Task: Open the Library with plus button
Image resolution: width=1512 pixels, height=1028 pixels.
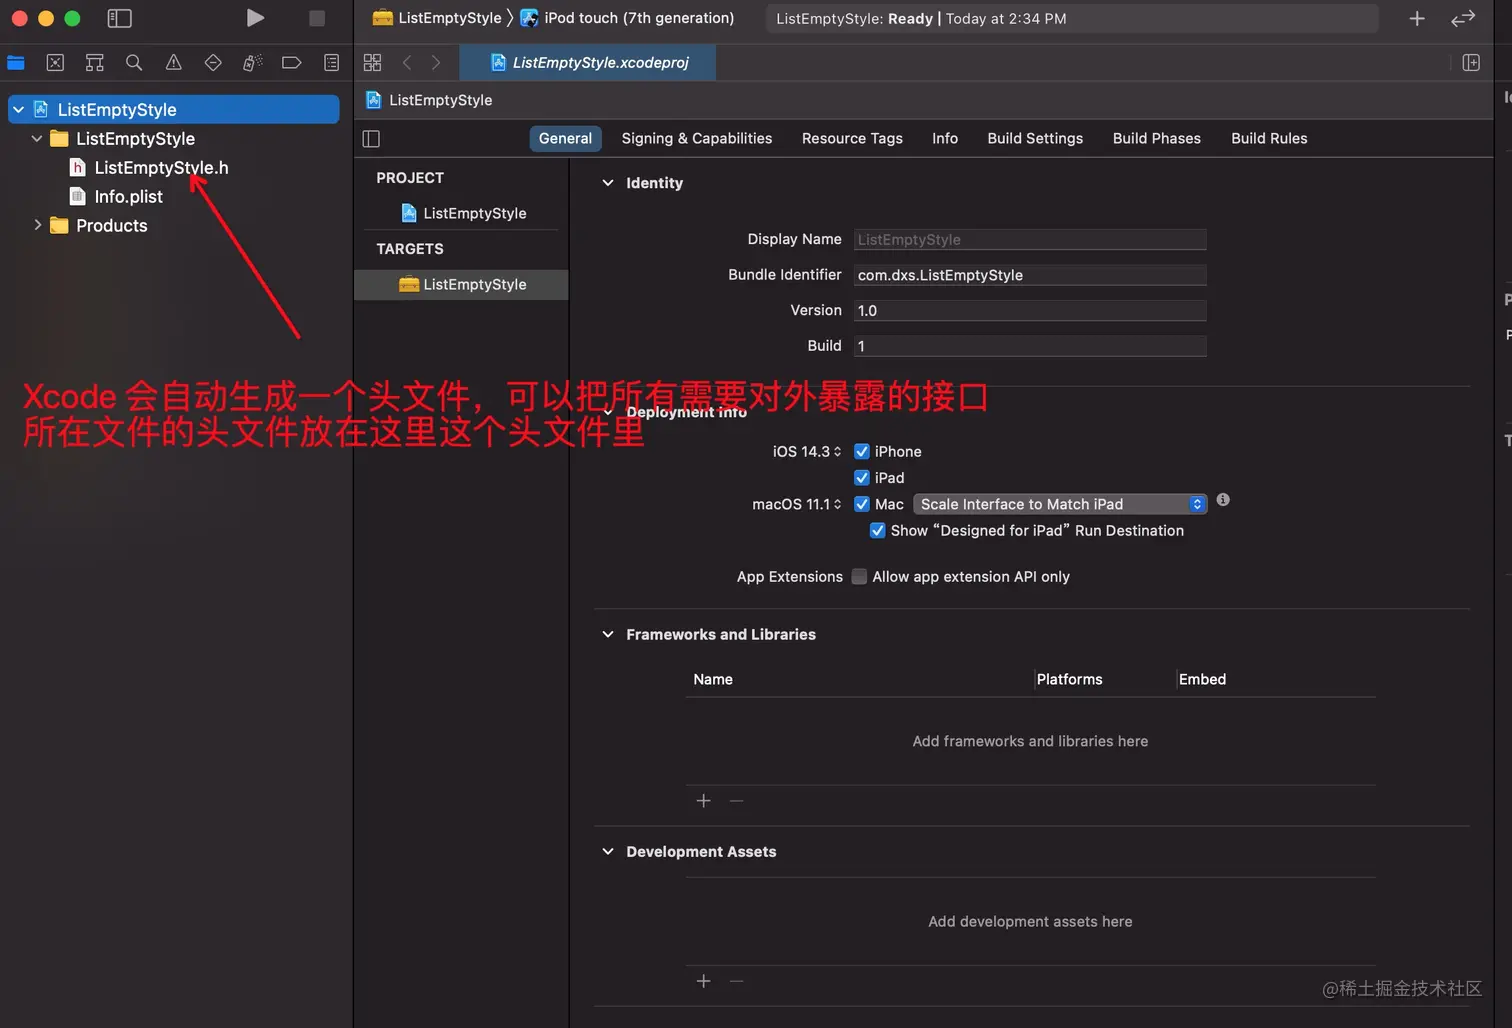Action: pos(1417,18)
